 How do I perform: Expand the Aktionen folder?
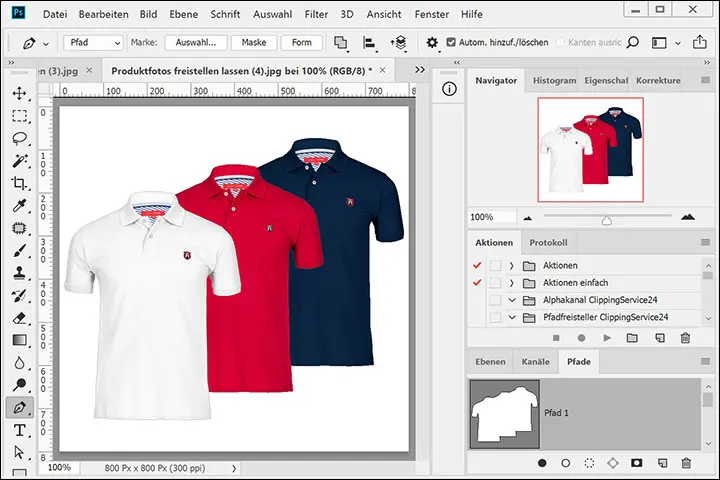click(x=511, y=265)
